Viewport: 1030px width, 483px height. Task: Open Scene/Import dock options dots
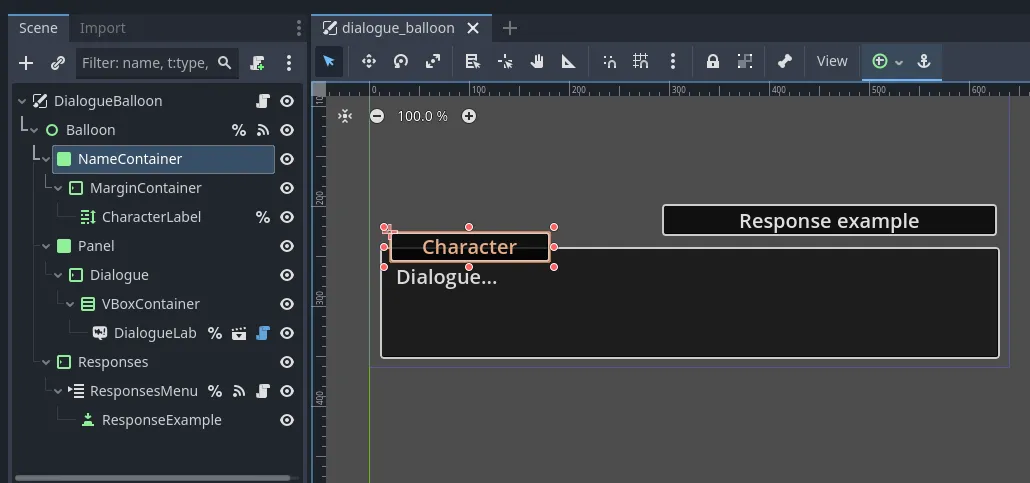[x=299, y=28]
